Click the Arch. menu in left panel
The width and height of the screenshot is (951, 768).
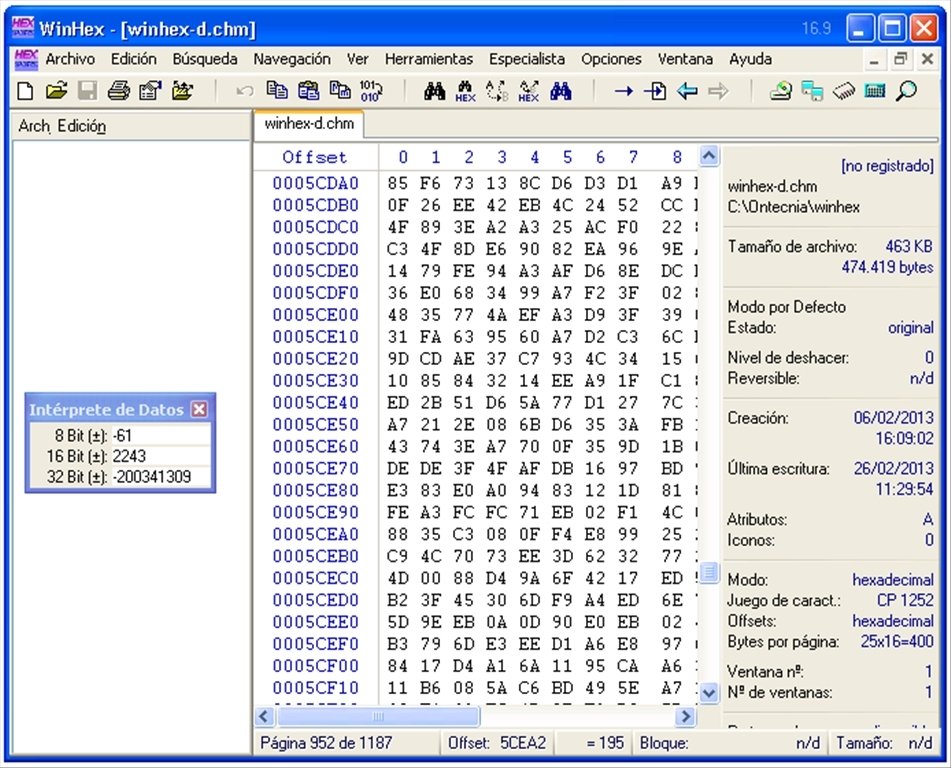(x=34, y=126)
